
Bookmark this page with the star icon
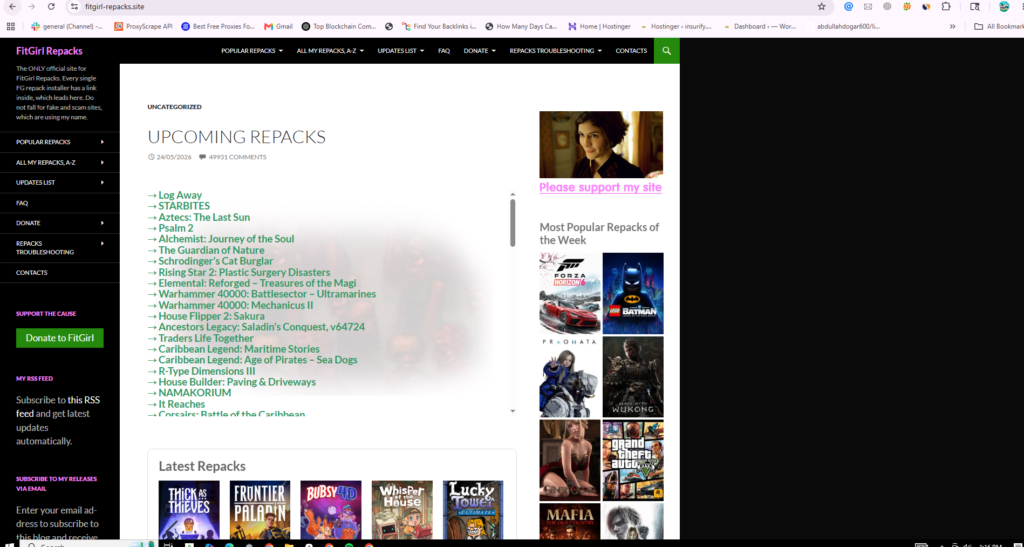[822, 7]
